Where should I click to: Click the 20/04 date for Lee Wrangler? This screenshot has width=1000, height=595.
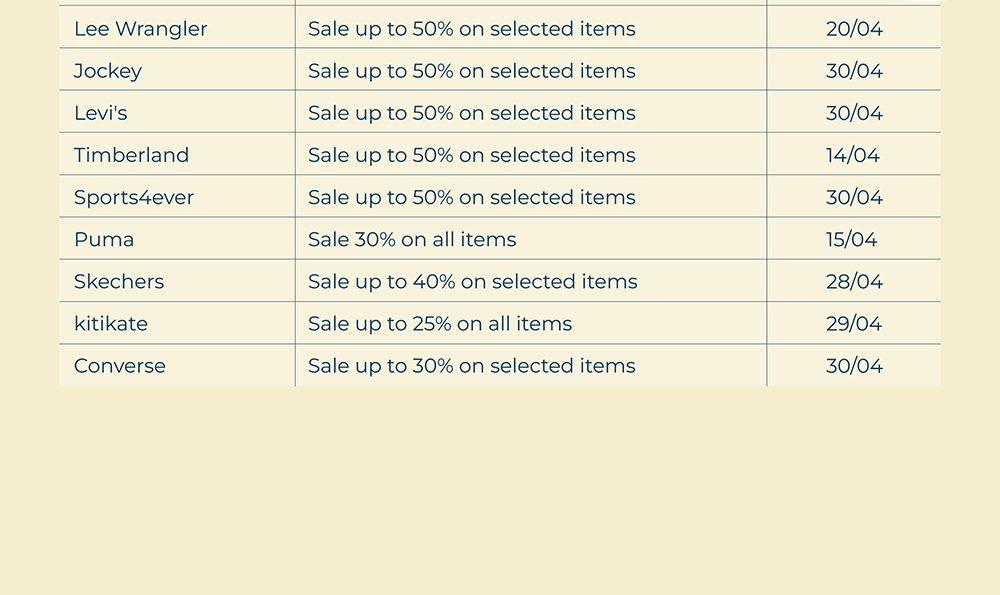point(854,29)
